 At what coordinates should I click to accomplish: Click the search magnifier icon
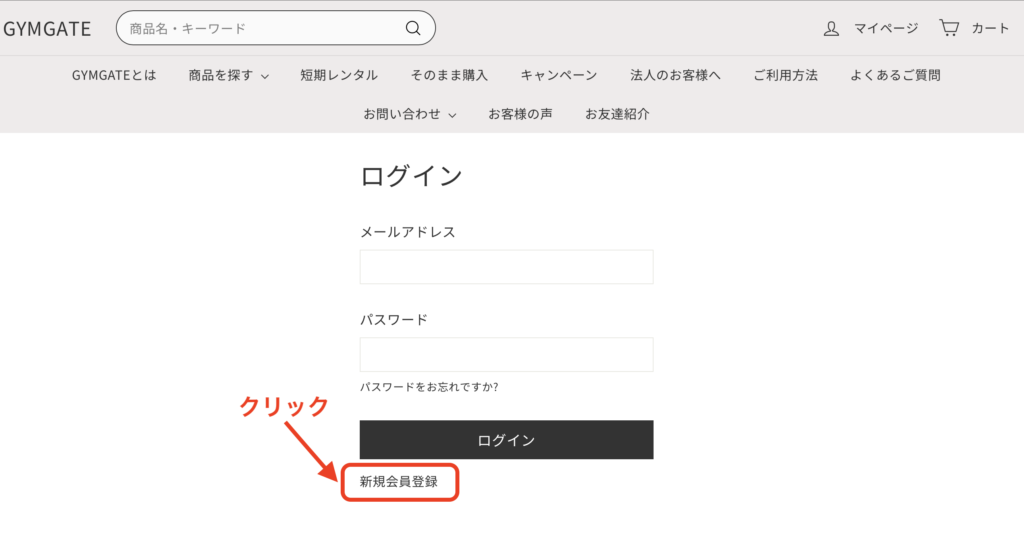(x=413, y=28)
